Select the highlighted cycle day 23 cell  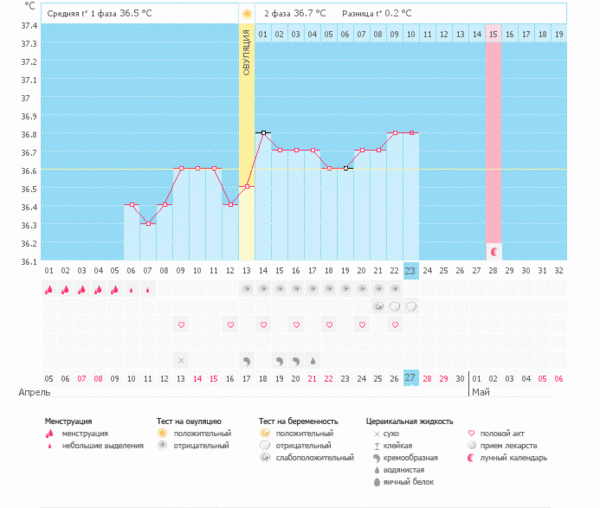tap(411, 270)
